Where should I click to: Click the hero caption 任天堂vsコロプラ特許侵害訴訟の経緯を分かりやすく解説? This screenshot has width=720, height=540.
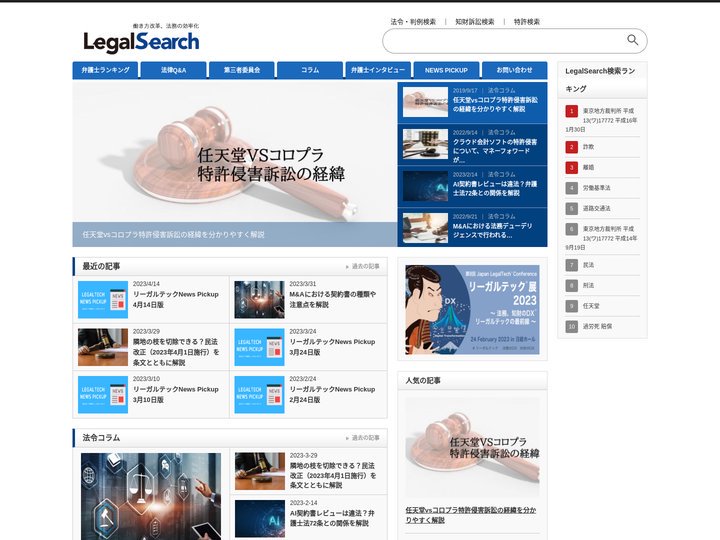tap(174, 235)
